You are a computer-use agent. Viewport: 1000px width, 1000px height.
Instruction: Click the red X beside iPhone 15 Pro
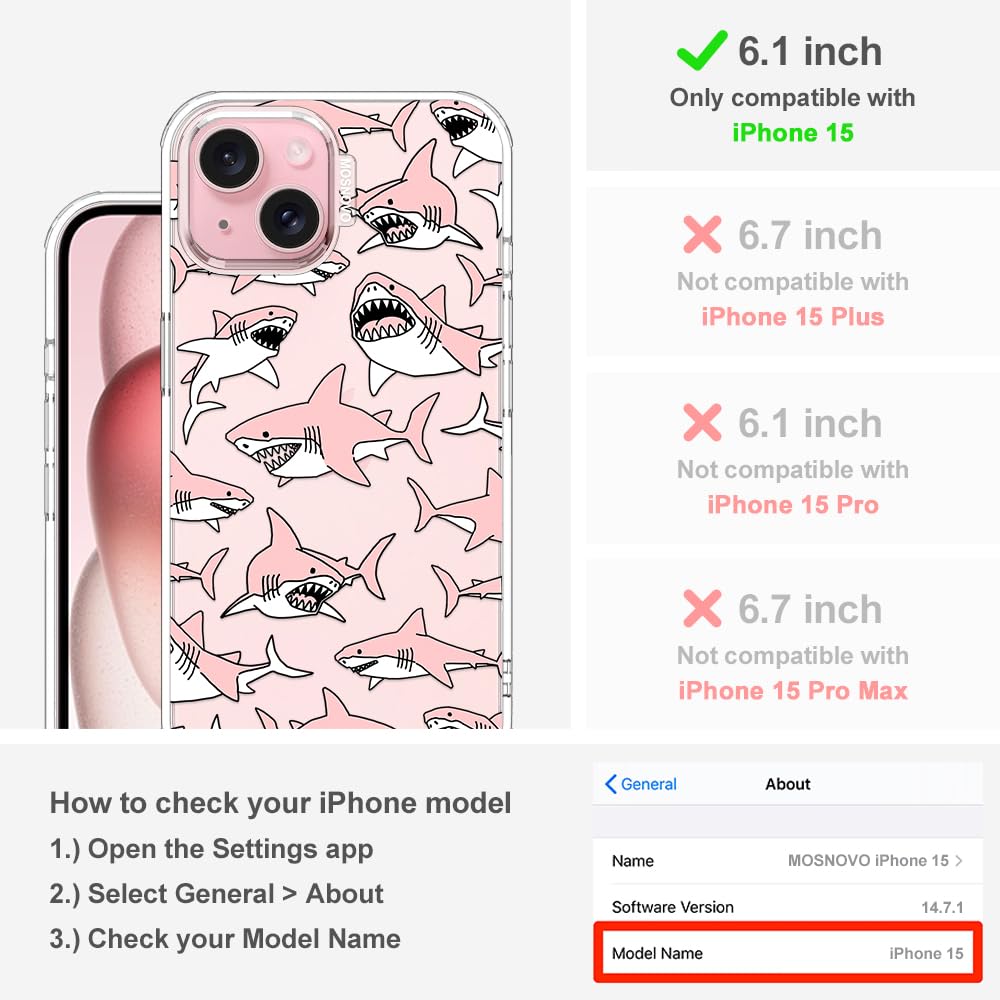(x=702, y=422)
